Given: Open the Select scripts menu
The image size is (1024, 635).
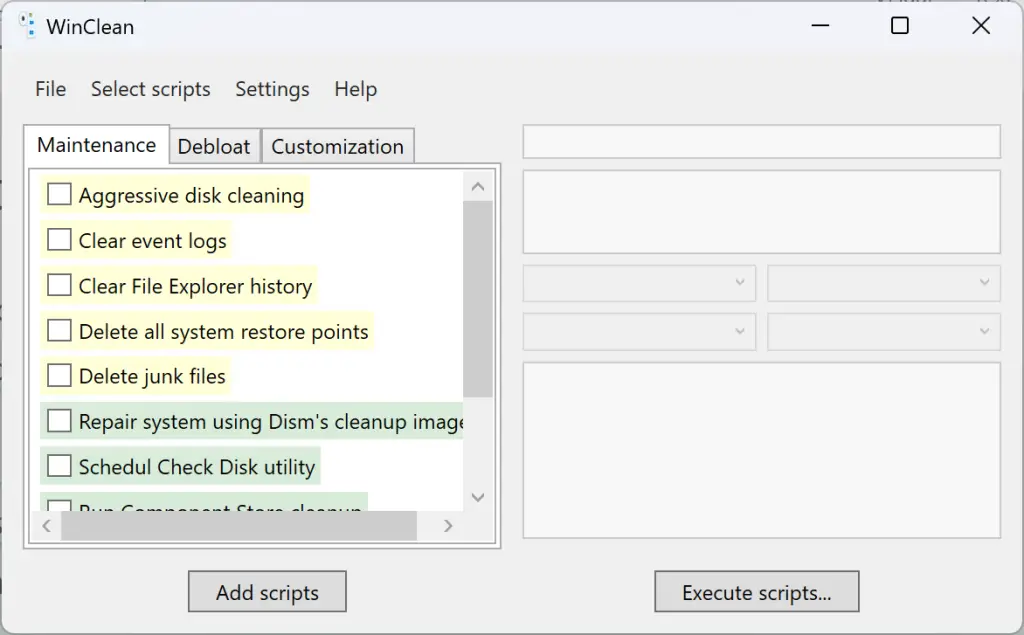Looking at the screenshot, I should pyautogui.click(x=150, y=89).
